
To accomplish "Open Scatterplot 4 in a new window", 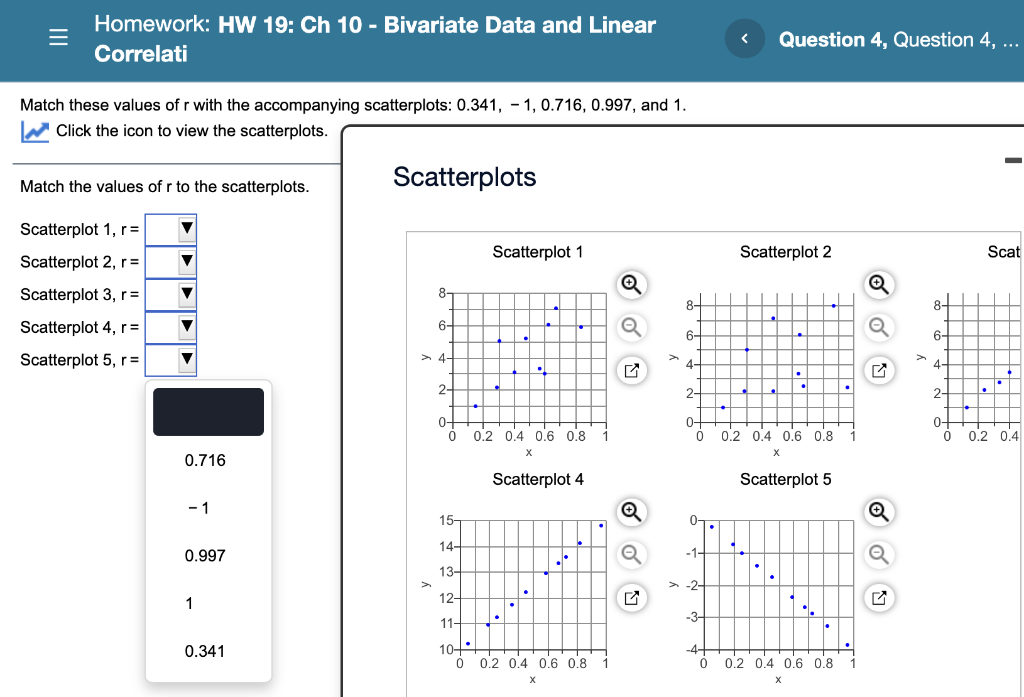I will point(630,597).
